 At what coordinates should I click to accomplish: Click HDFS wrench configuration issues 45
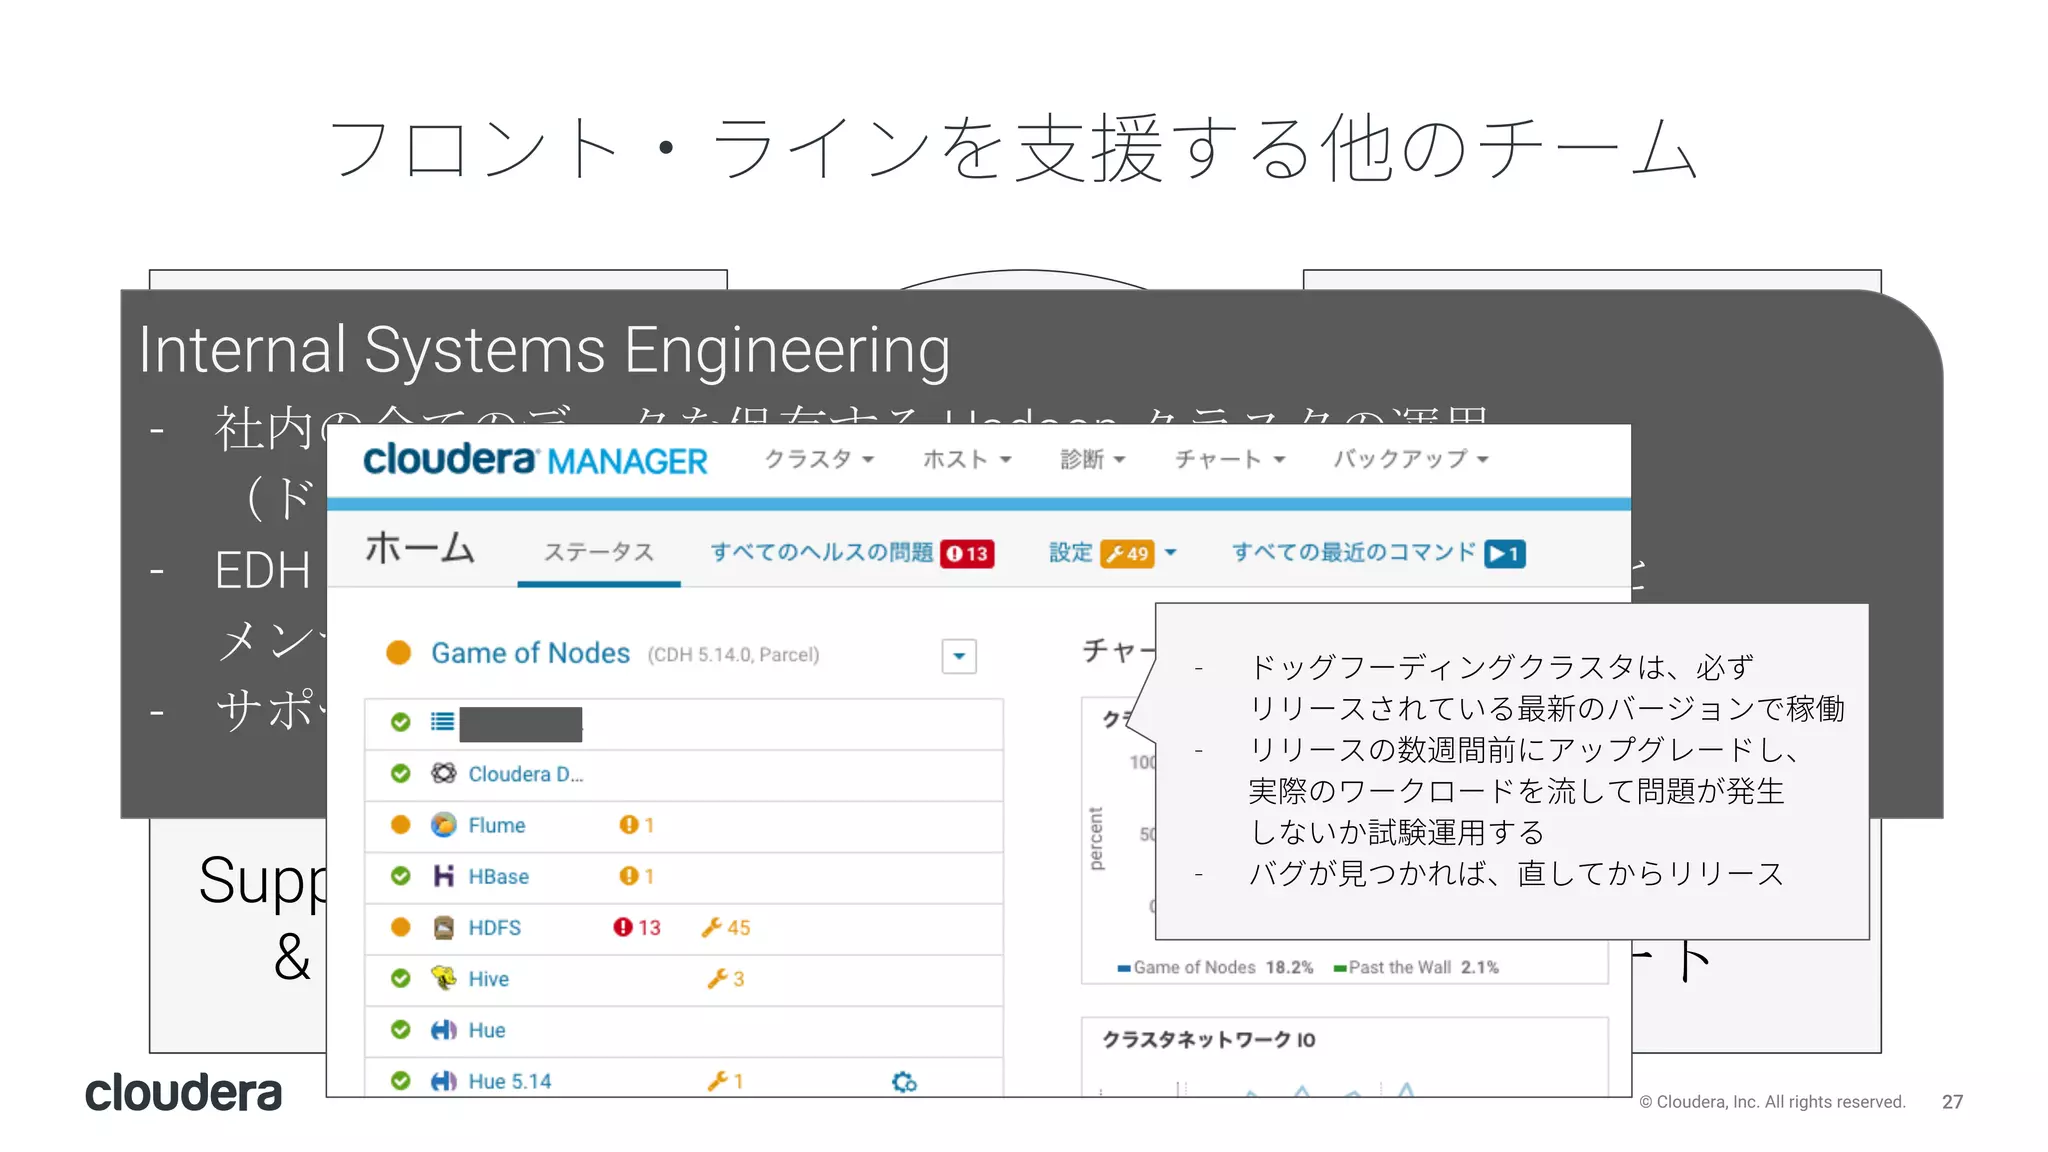726,927
